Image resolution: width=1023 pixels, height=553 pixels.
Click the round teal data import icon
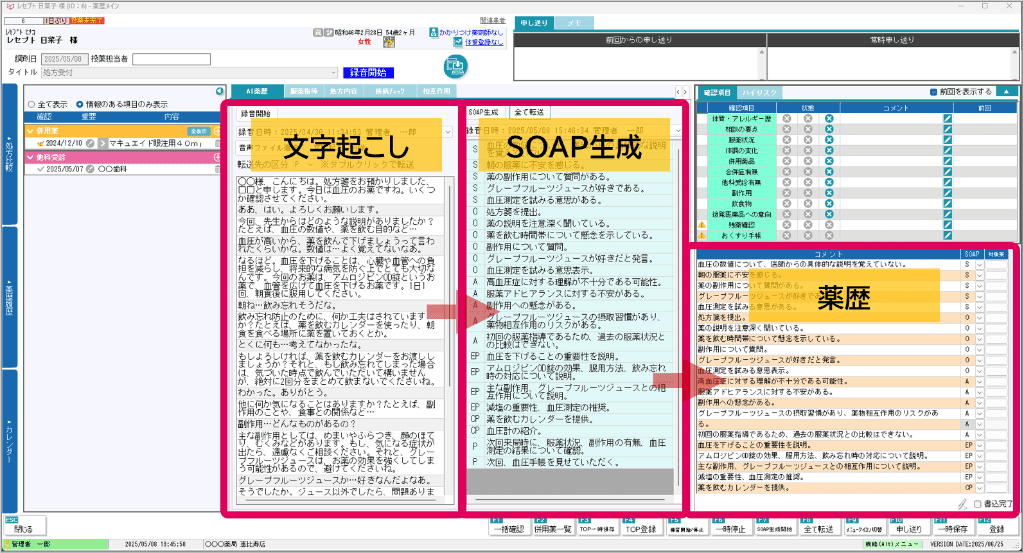point(456,67)
